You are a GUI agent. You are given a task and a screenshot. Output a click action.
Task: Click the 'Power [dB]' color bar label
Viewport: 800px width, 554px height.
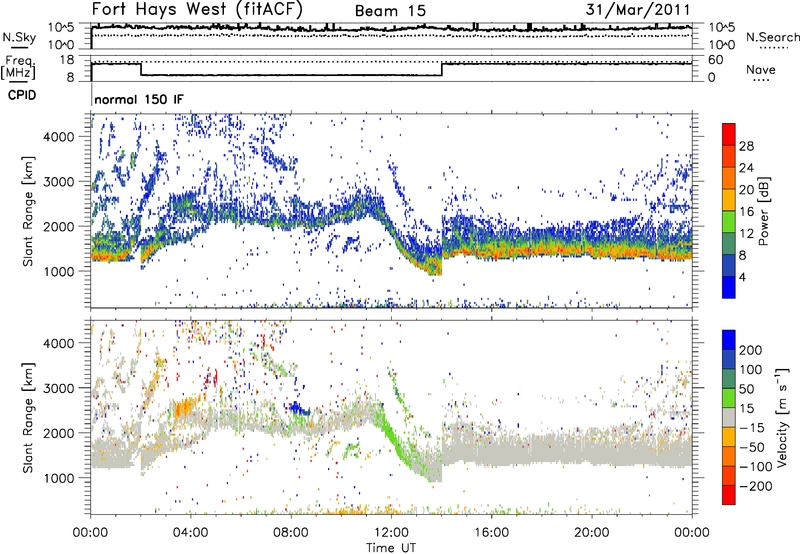pos(764,211)
